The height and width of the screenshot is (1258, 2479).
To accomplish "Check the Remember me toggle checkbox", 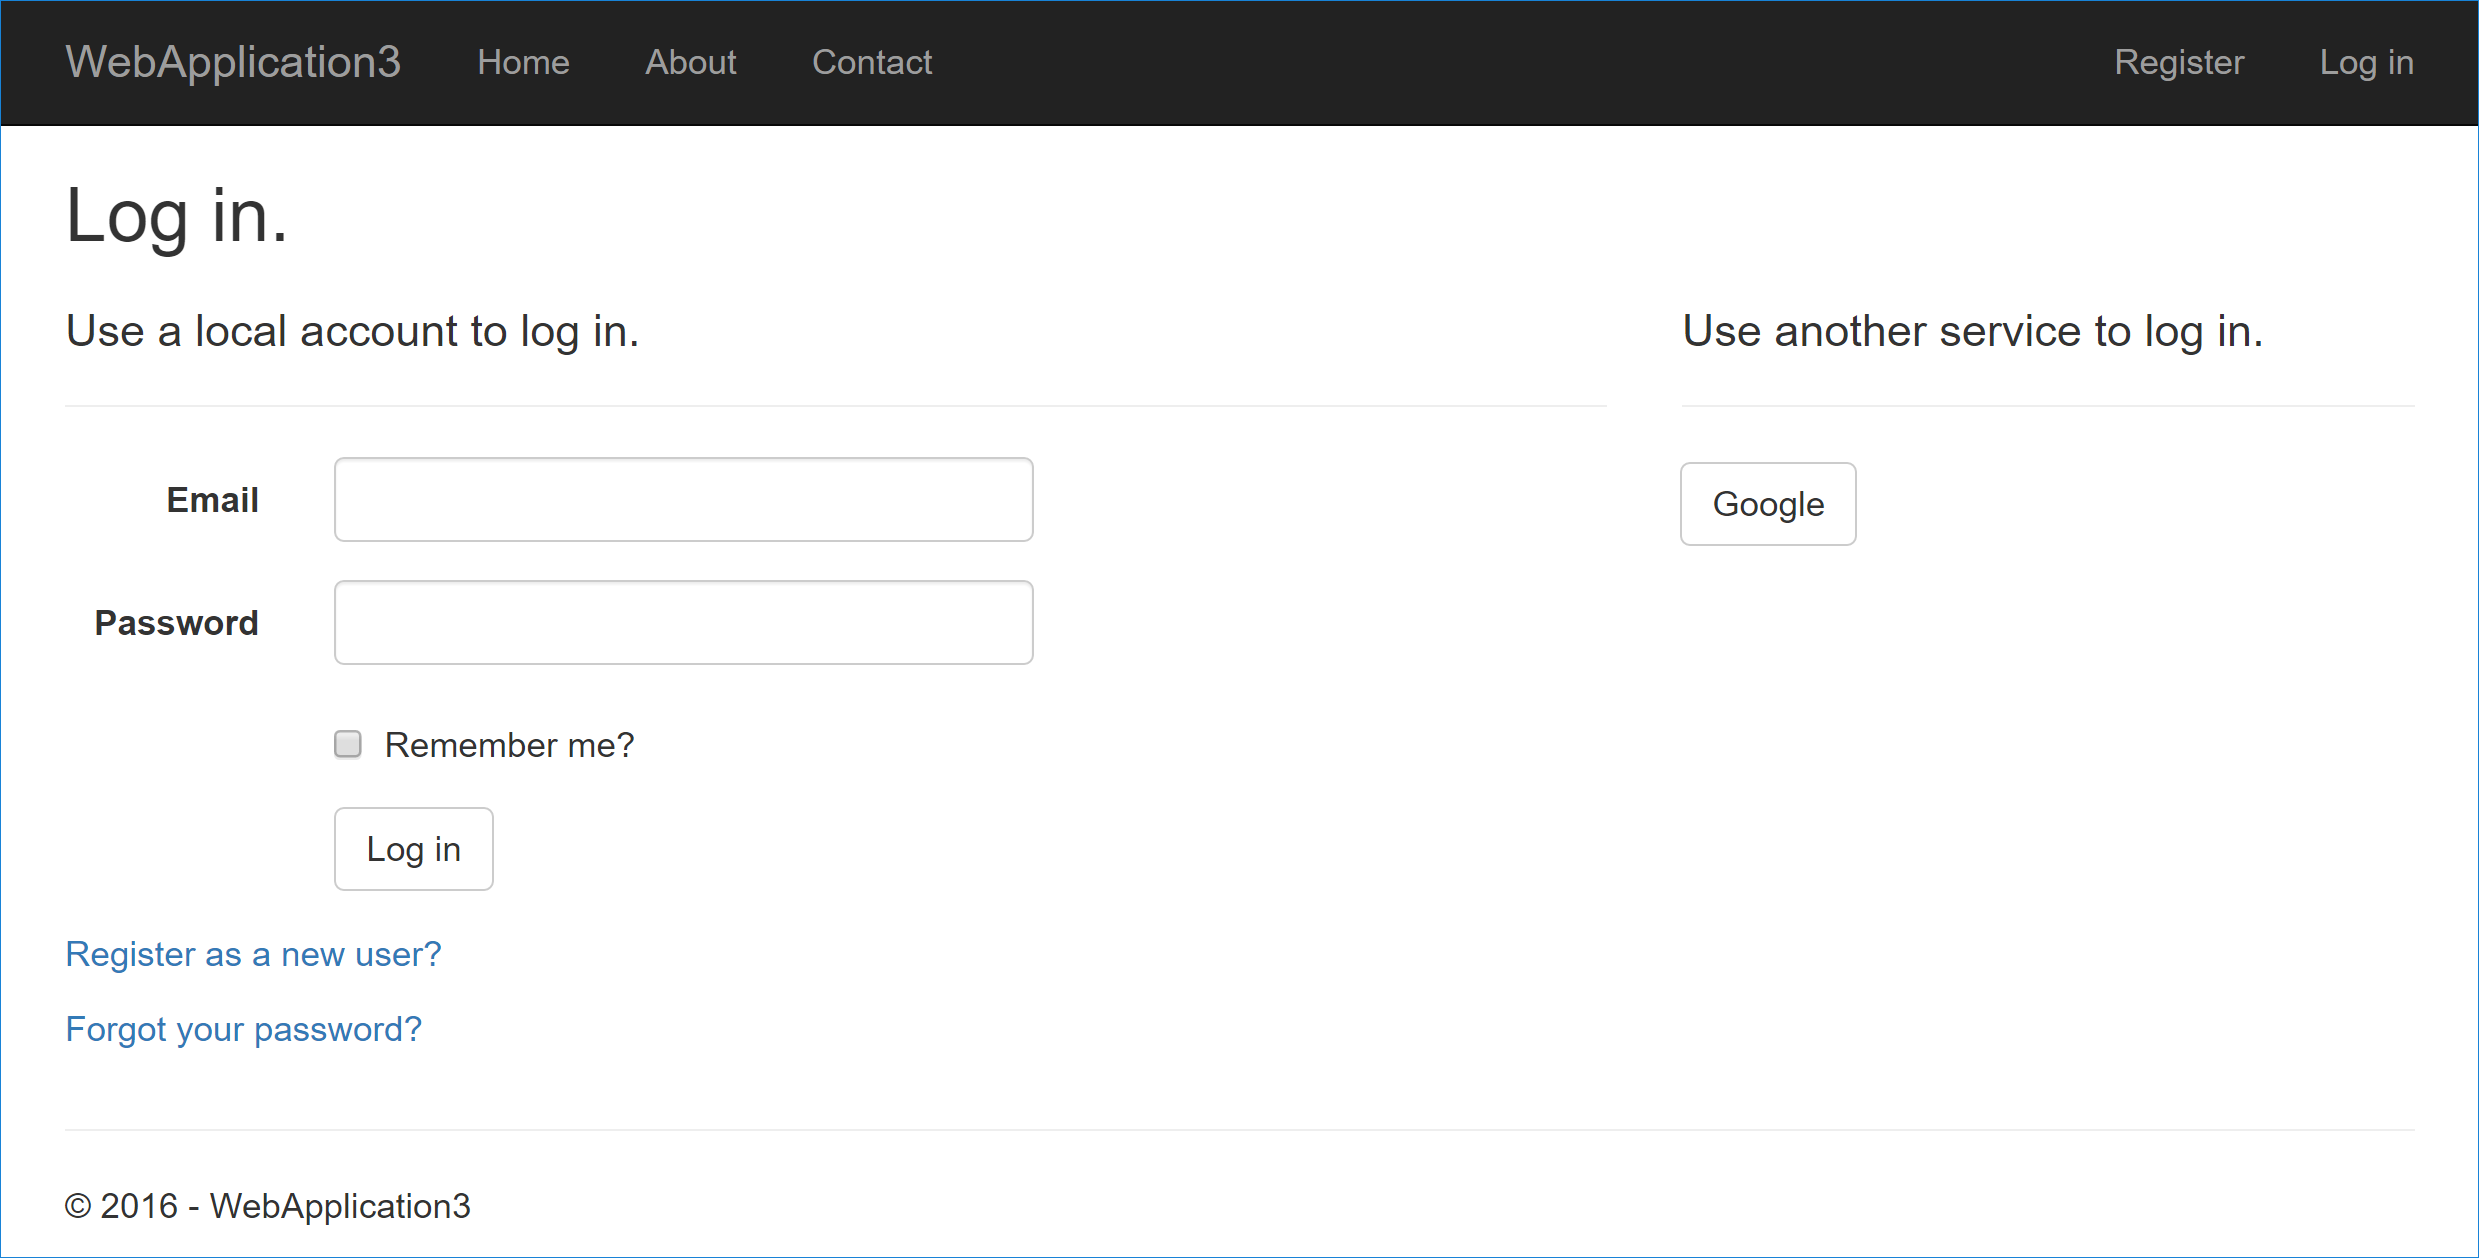I will (x=348, y=743).
